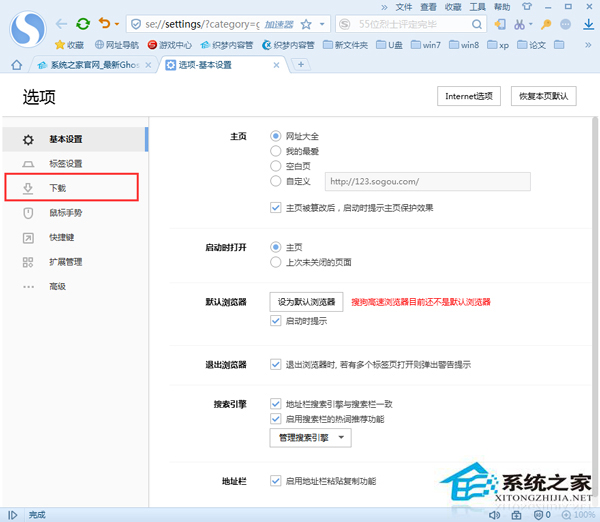This screenshot has width=600, height=522.
Task: Click the Internet选项 button
Action: (x=469, y=97)
